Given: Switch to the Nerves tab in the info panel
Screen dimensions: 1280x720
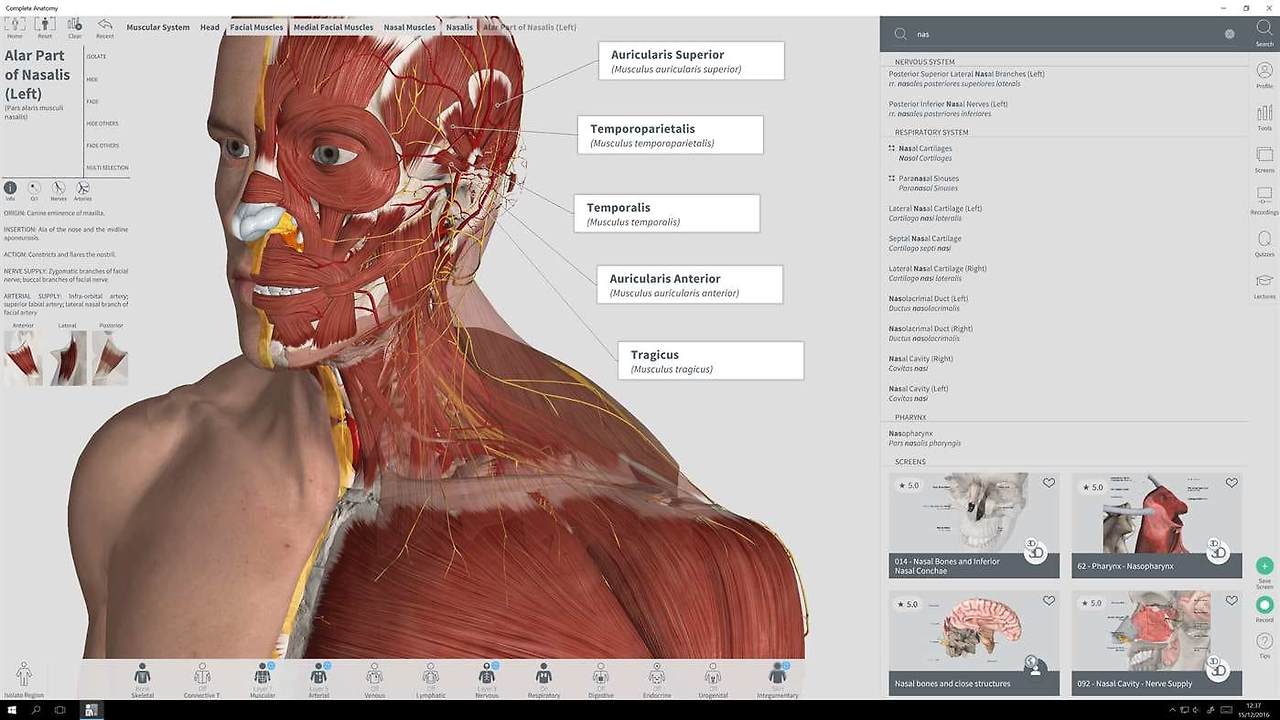Looking at the screenshot, I should 57,188.
